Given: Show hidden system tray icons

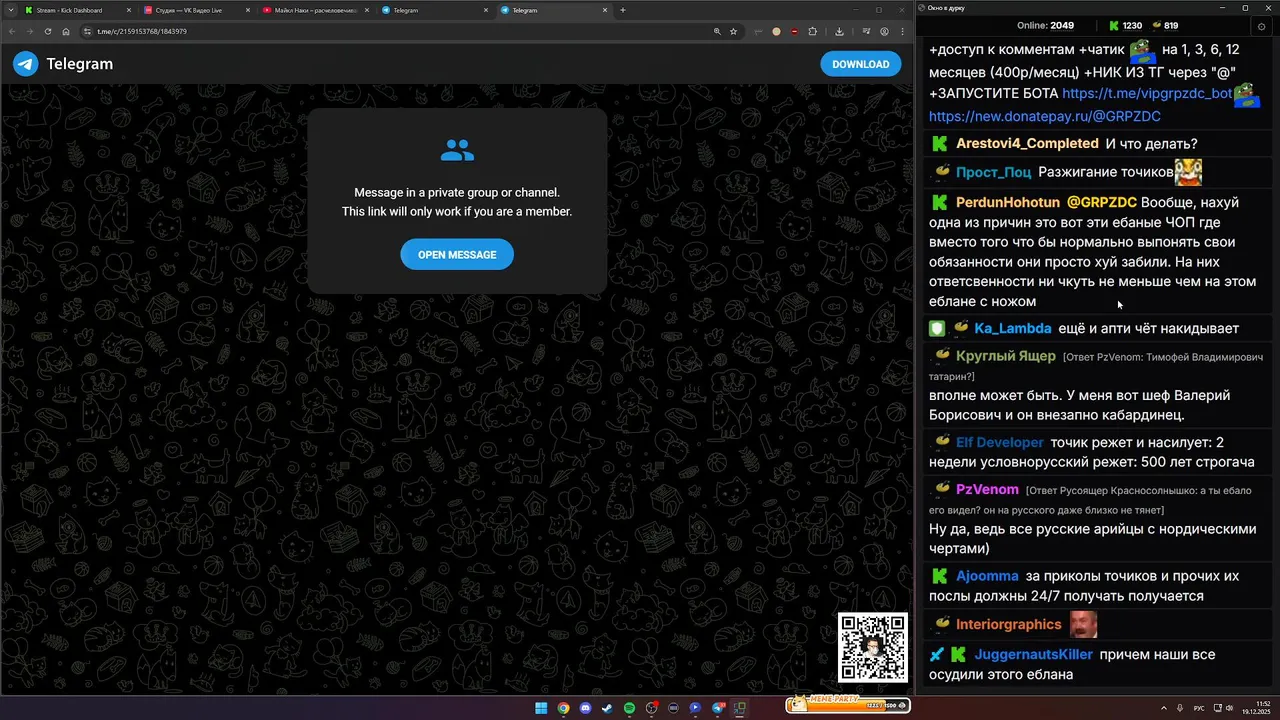Looking at the screenshot, I should [x=1166, y=708].
